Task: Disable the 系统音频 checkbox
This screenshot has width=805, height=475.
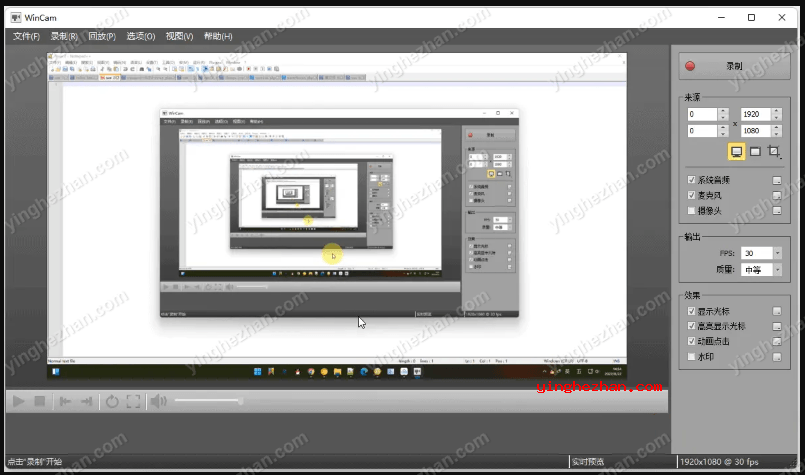Action: pos(692,180)
